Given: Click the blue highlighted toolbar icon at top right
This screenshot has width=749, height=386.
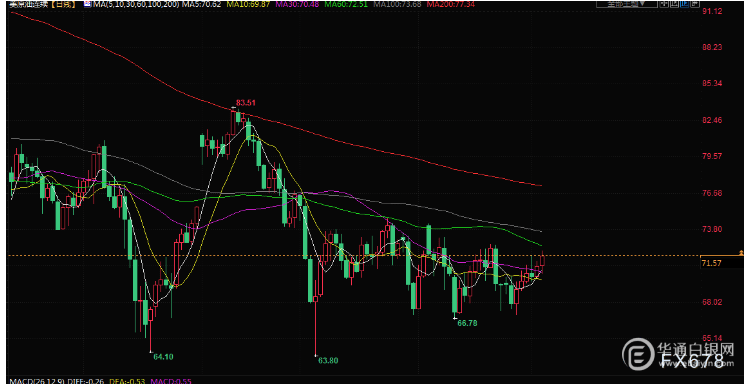Looking at the screenshot, I should click(x=685, y=4).
